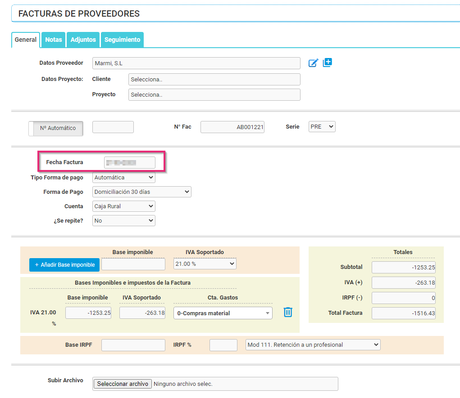Click the Total Factura field

click(x=403, y=313)
